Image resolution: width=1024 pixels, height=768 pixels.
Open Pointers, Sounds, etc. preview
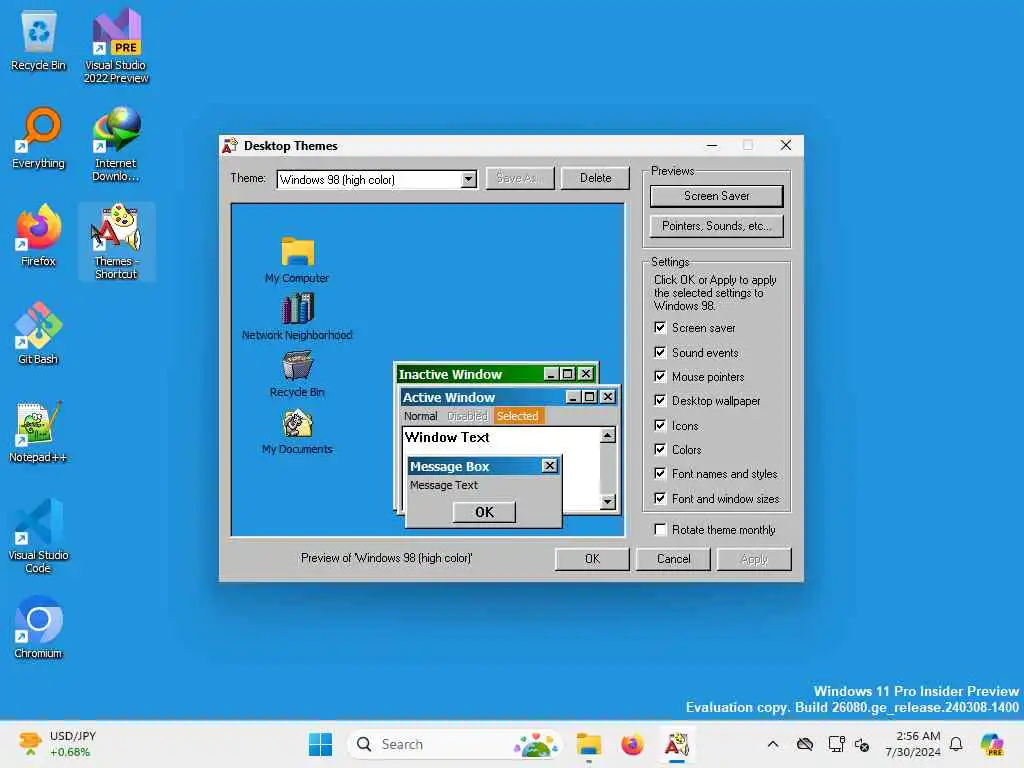click(x=716, y=226)
